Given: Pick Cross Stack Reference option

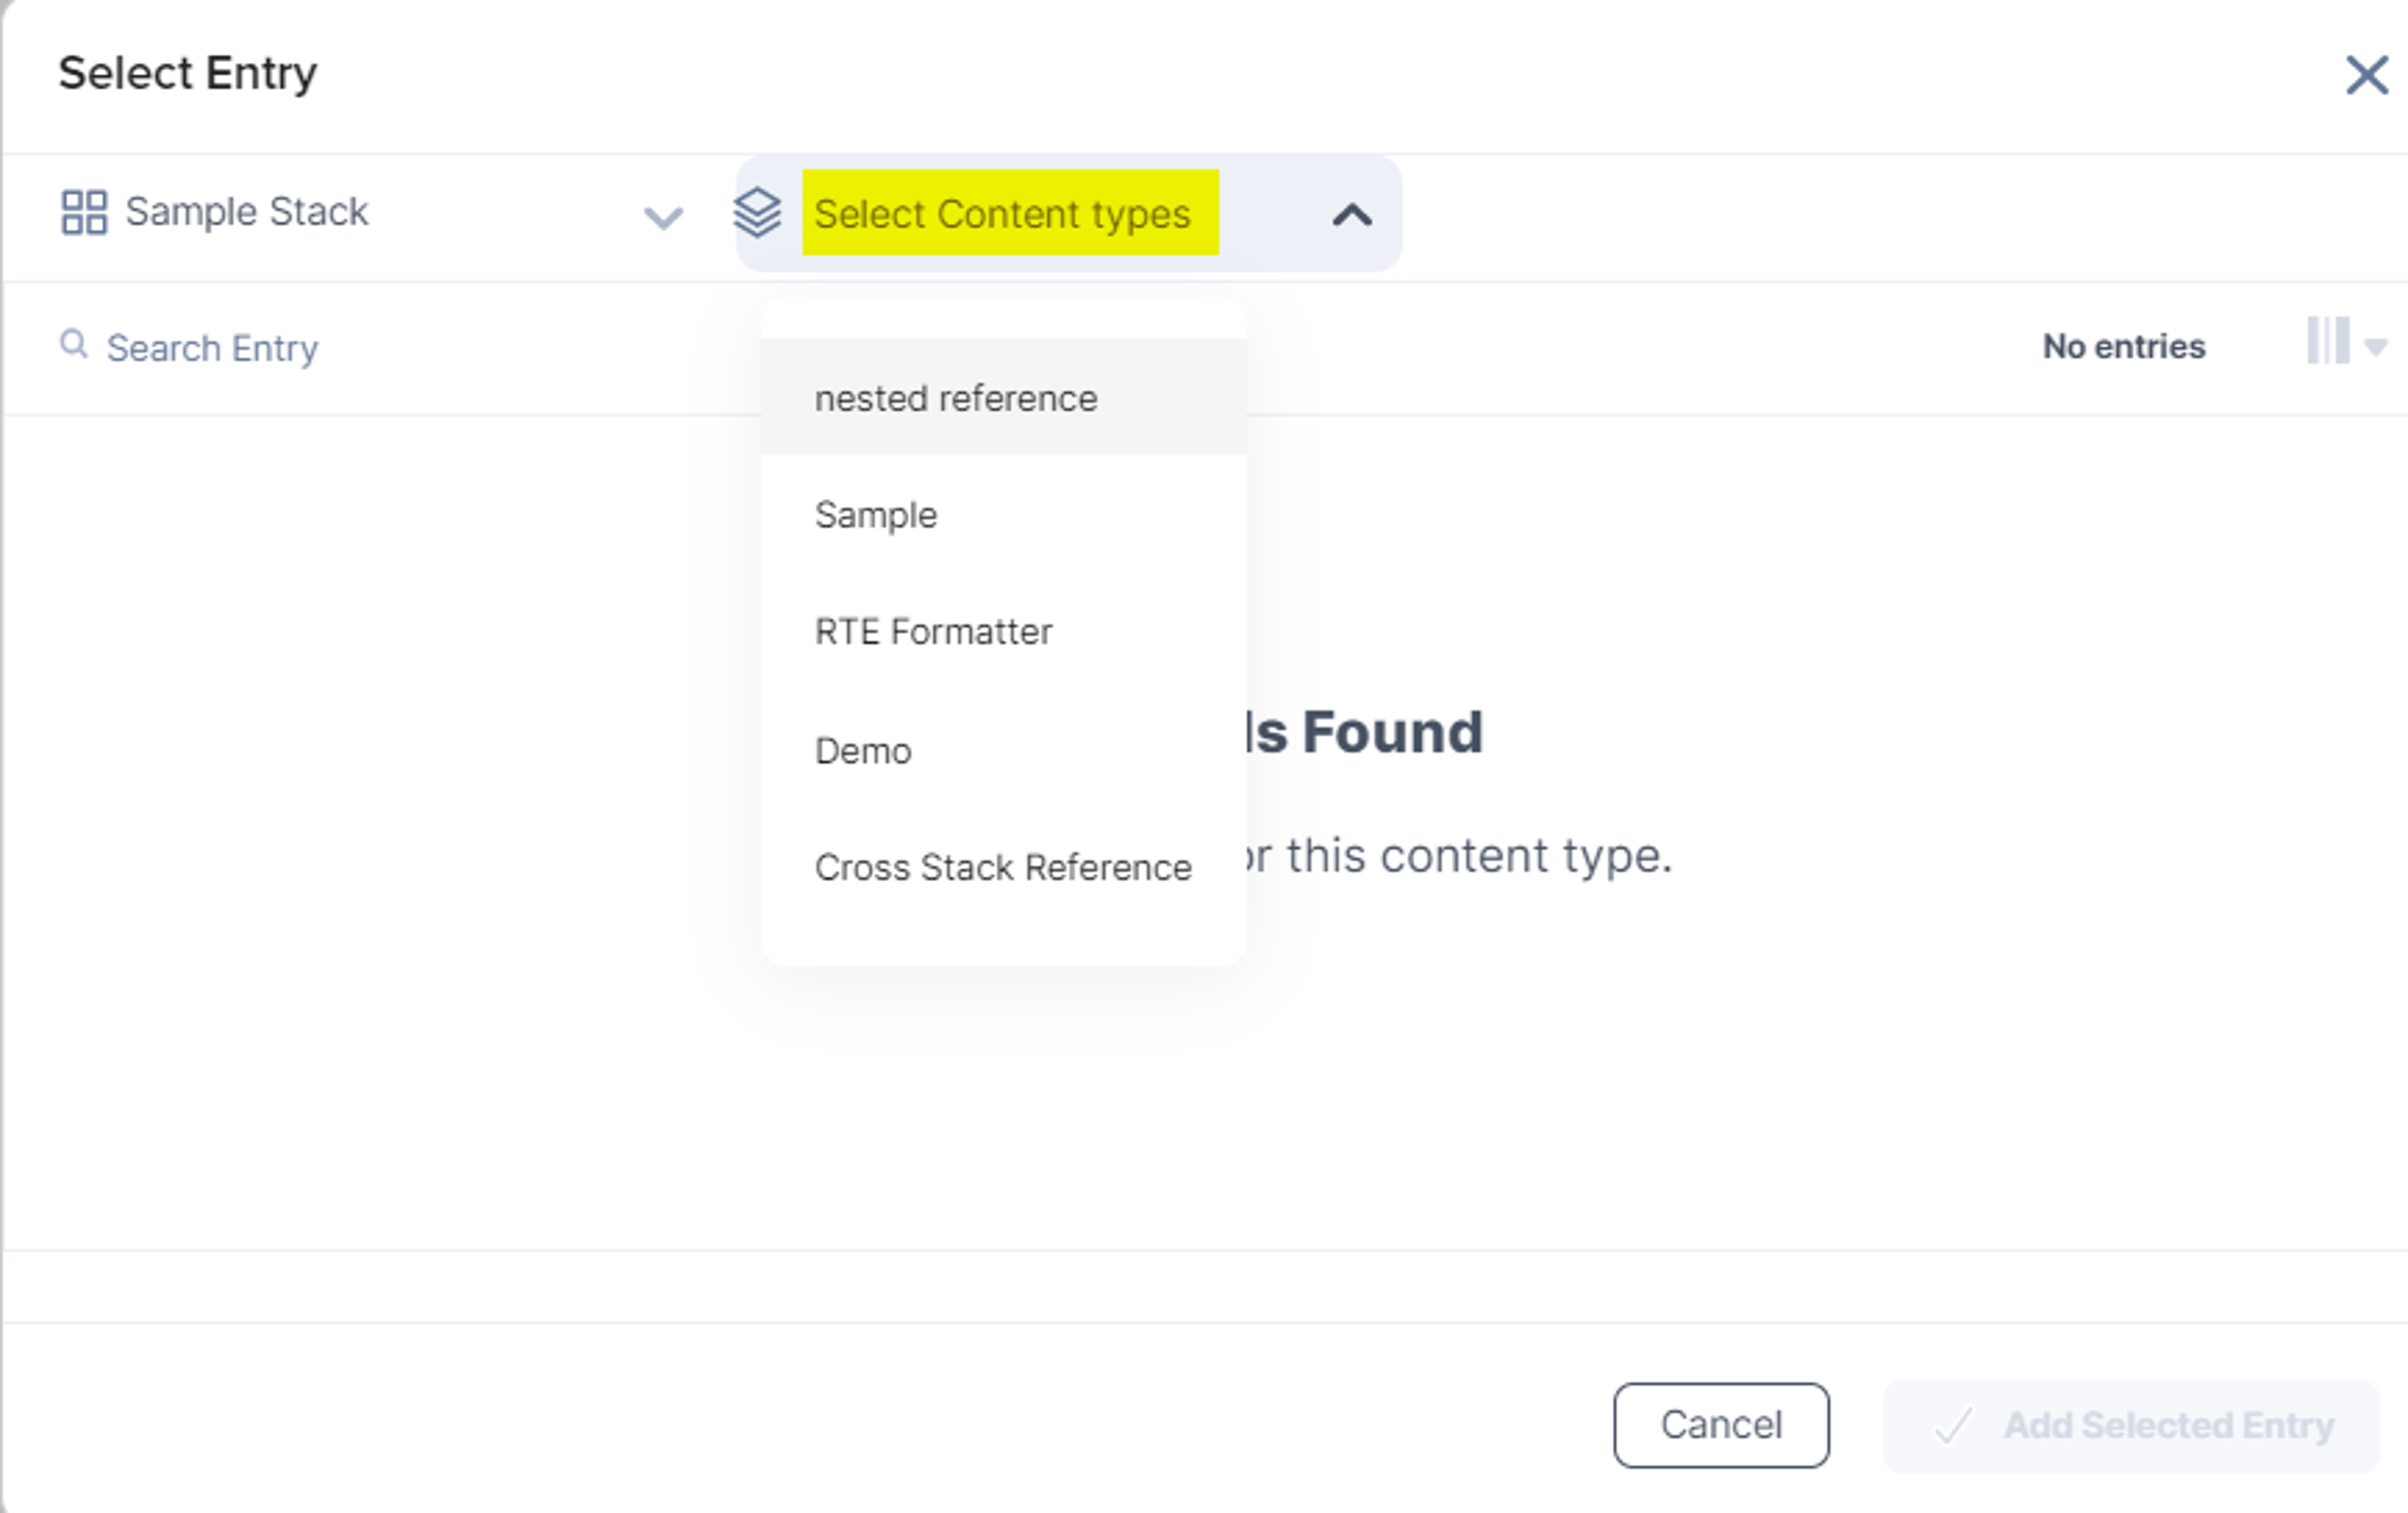Looking at the screenshot, I should tap(1003, 867).
